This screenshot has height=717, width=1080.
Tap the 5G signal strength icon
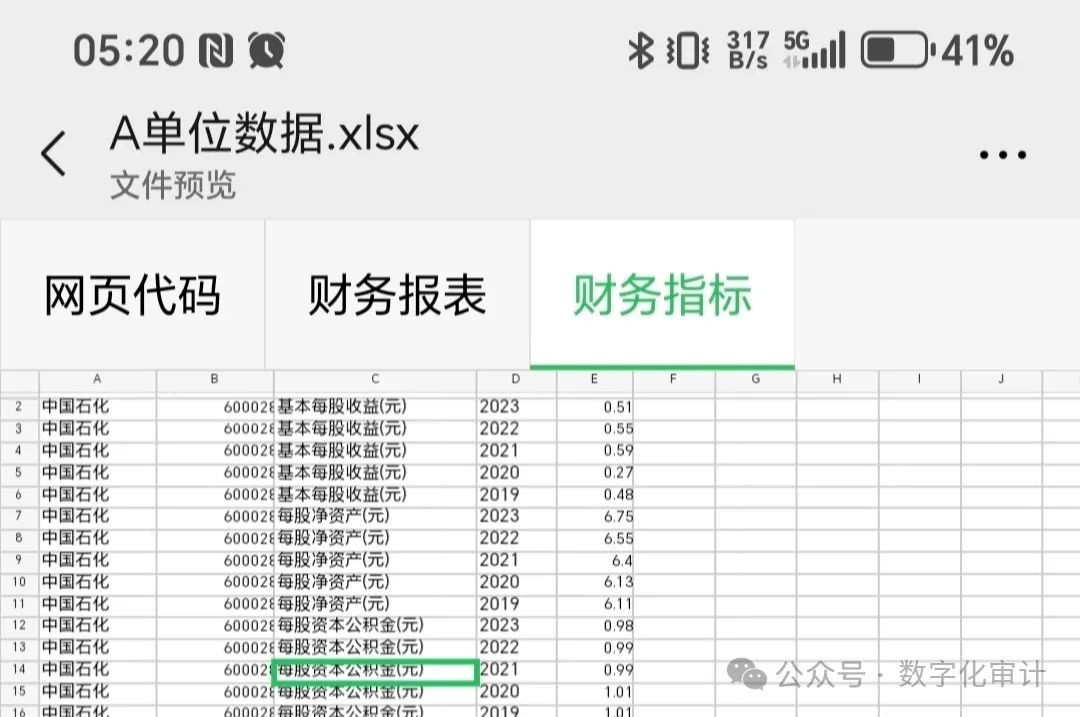814,50
